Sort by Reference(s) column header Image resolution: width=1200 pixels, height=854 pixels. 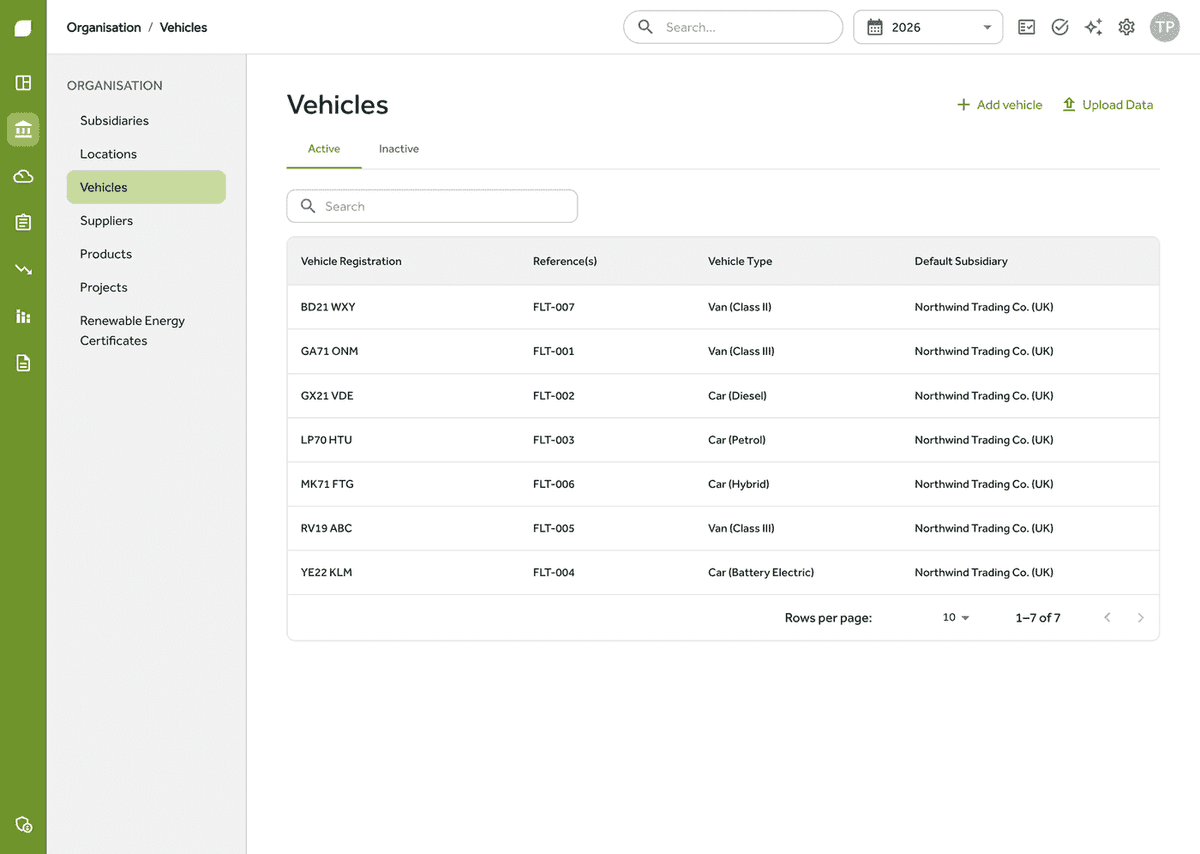click(565, 261)
